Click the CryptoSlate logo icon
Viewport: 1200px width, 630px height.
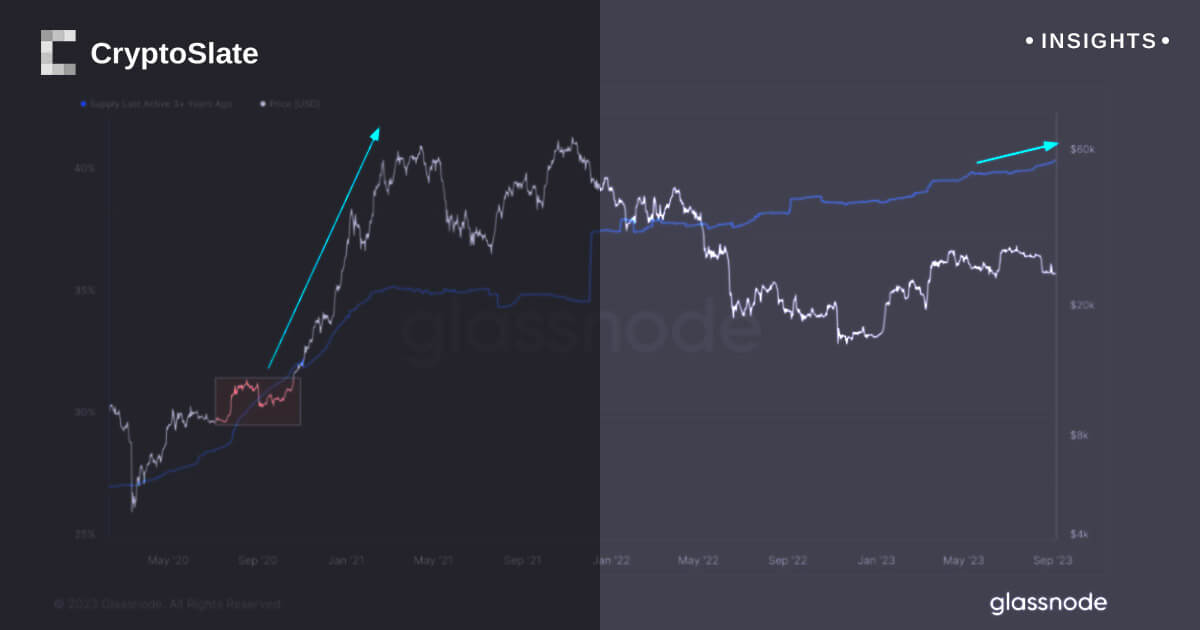point(58,53)
